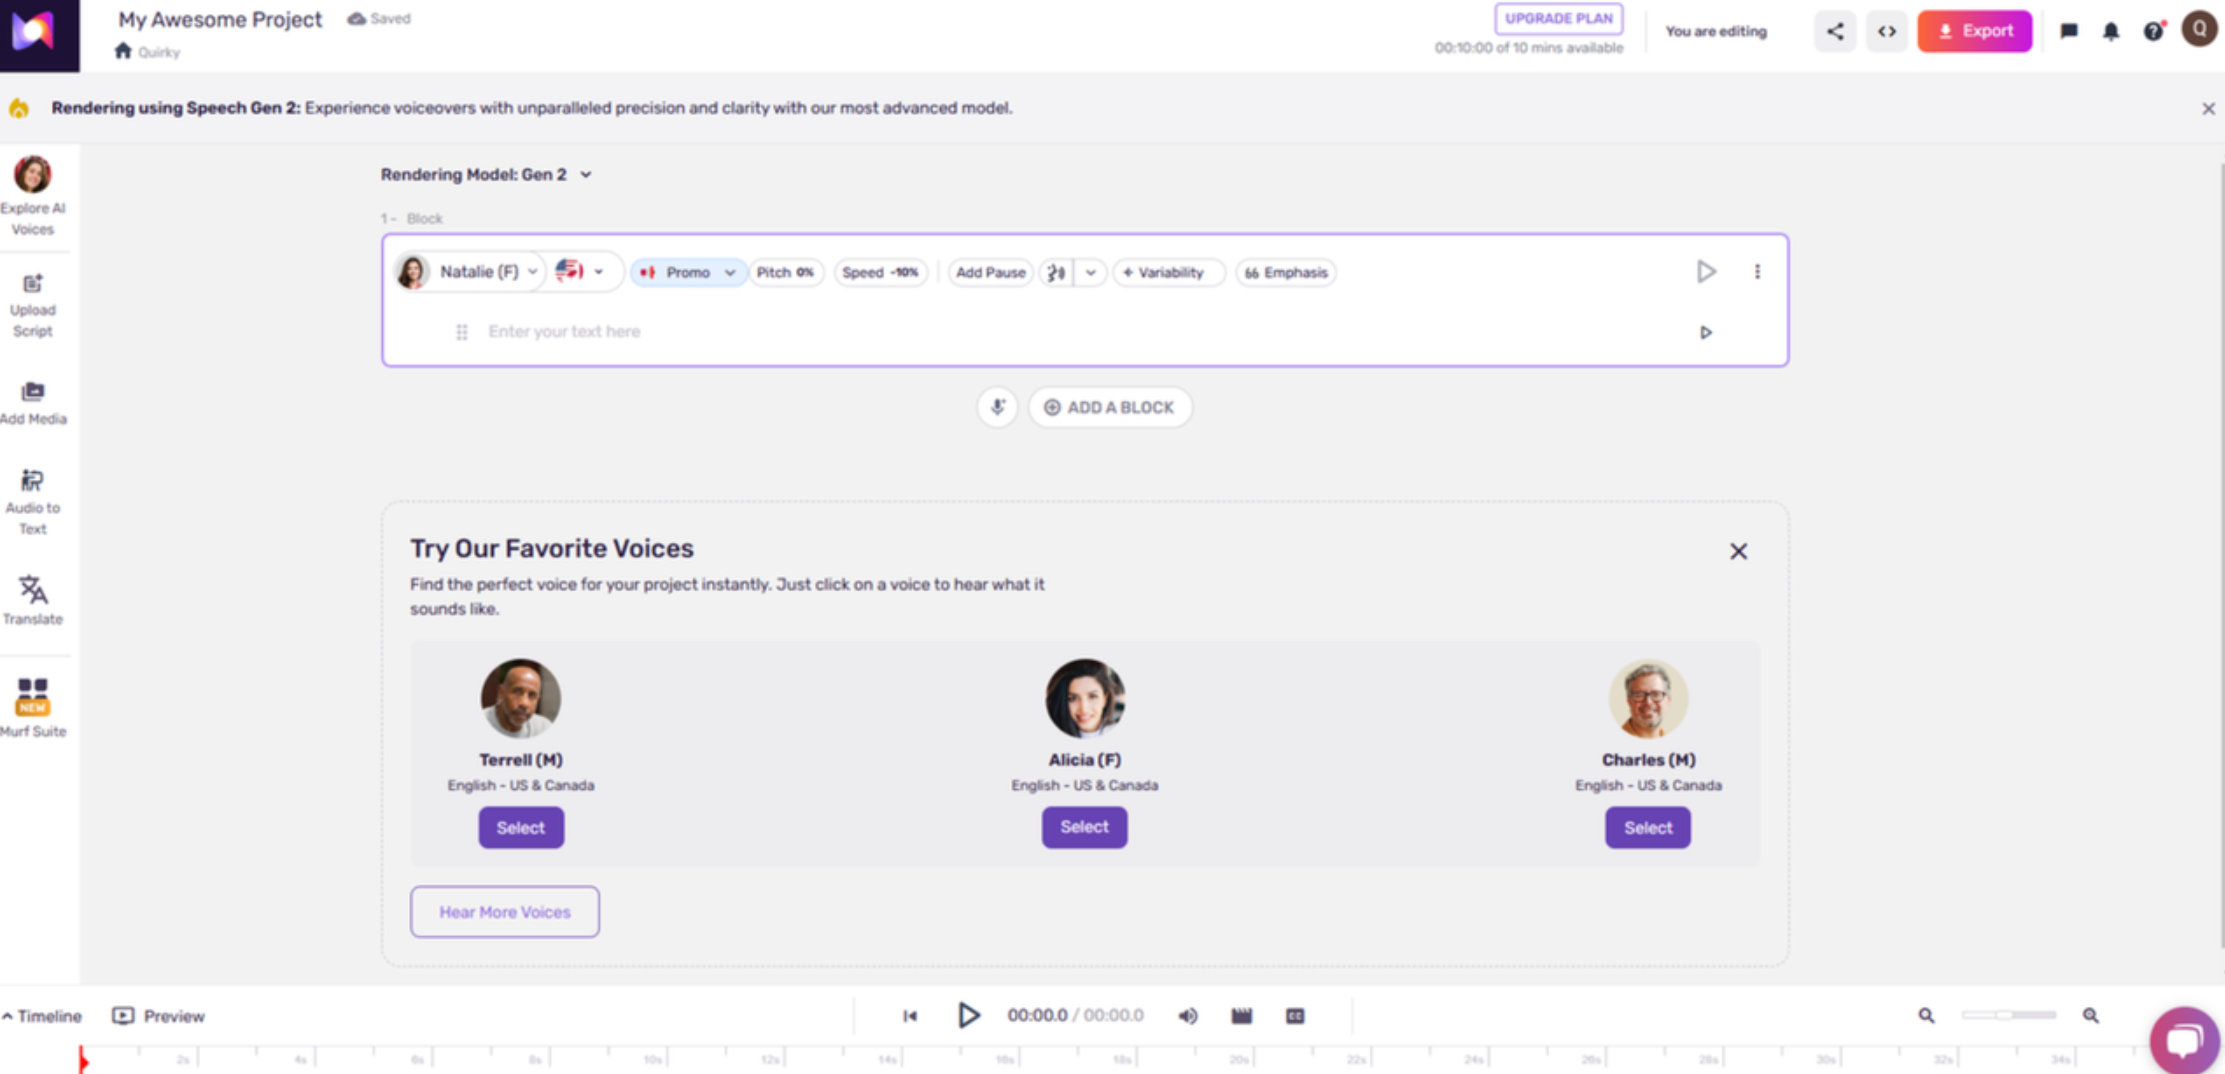Switch to the Preview tab
Image resolution: width=2225 pixels, height=1074 pixels.
[x=159, y=1016]
